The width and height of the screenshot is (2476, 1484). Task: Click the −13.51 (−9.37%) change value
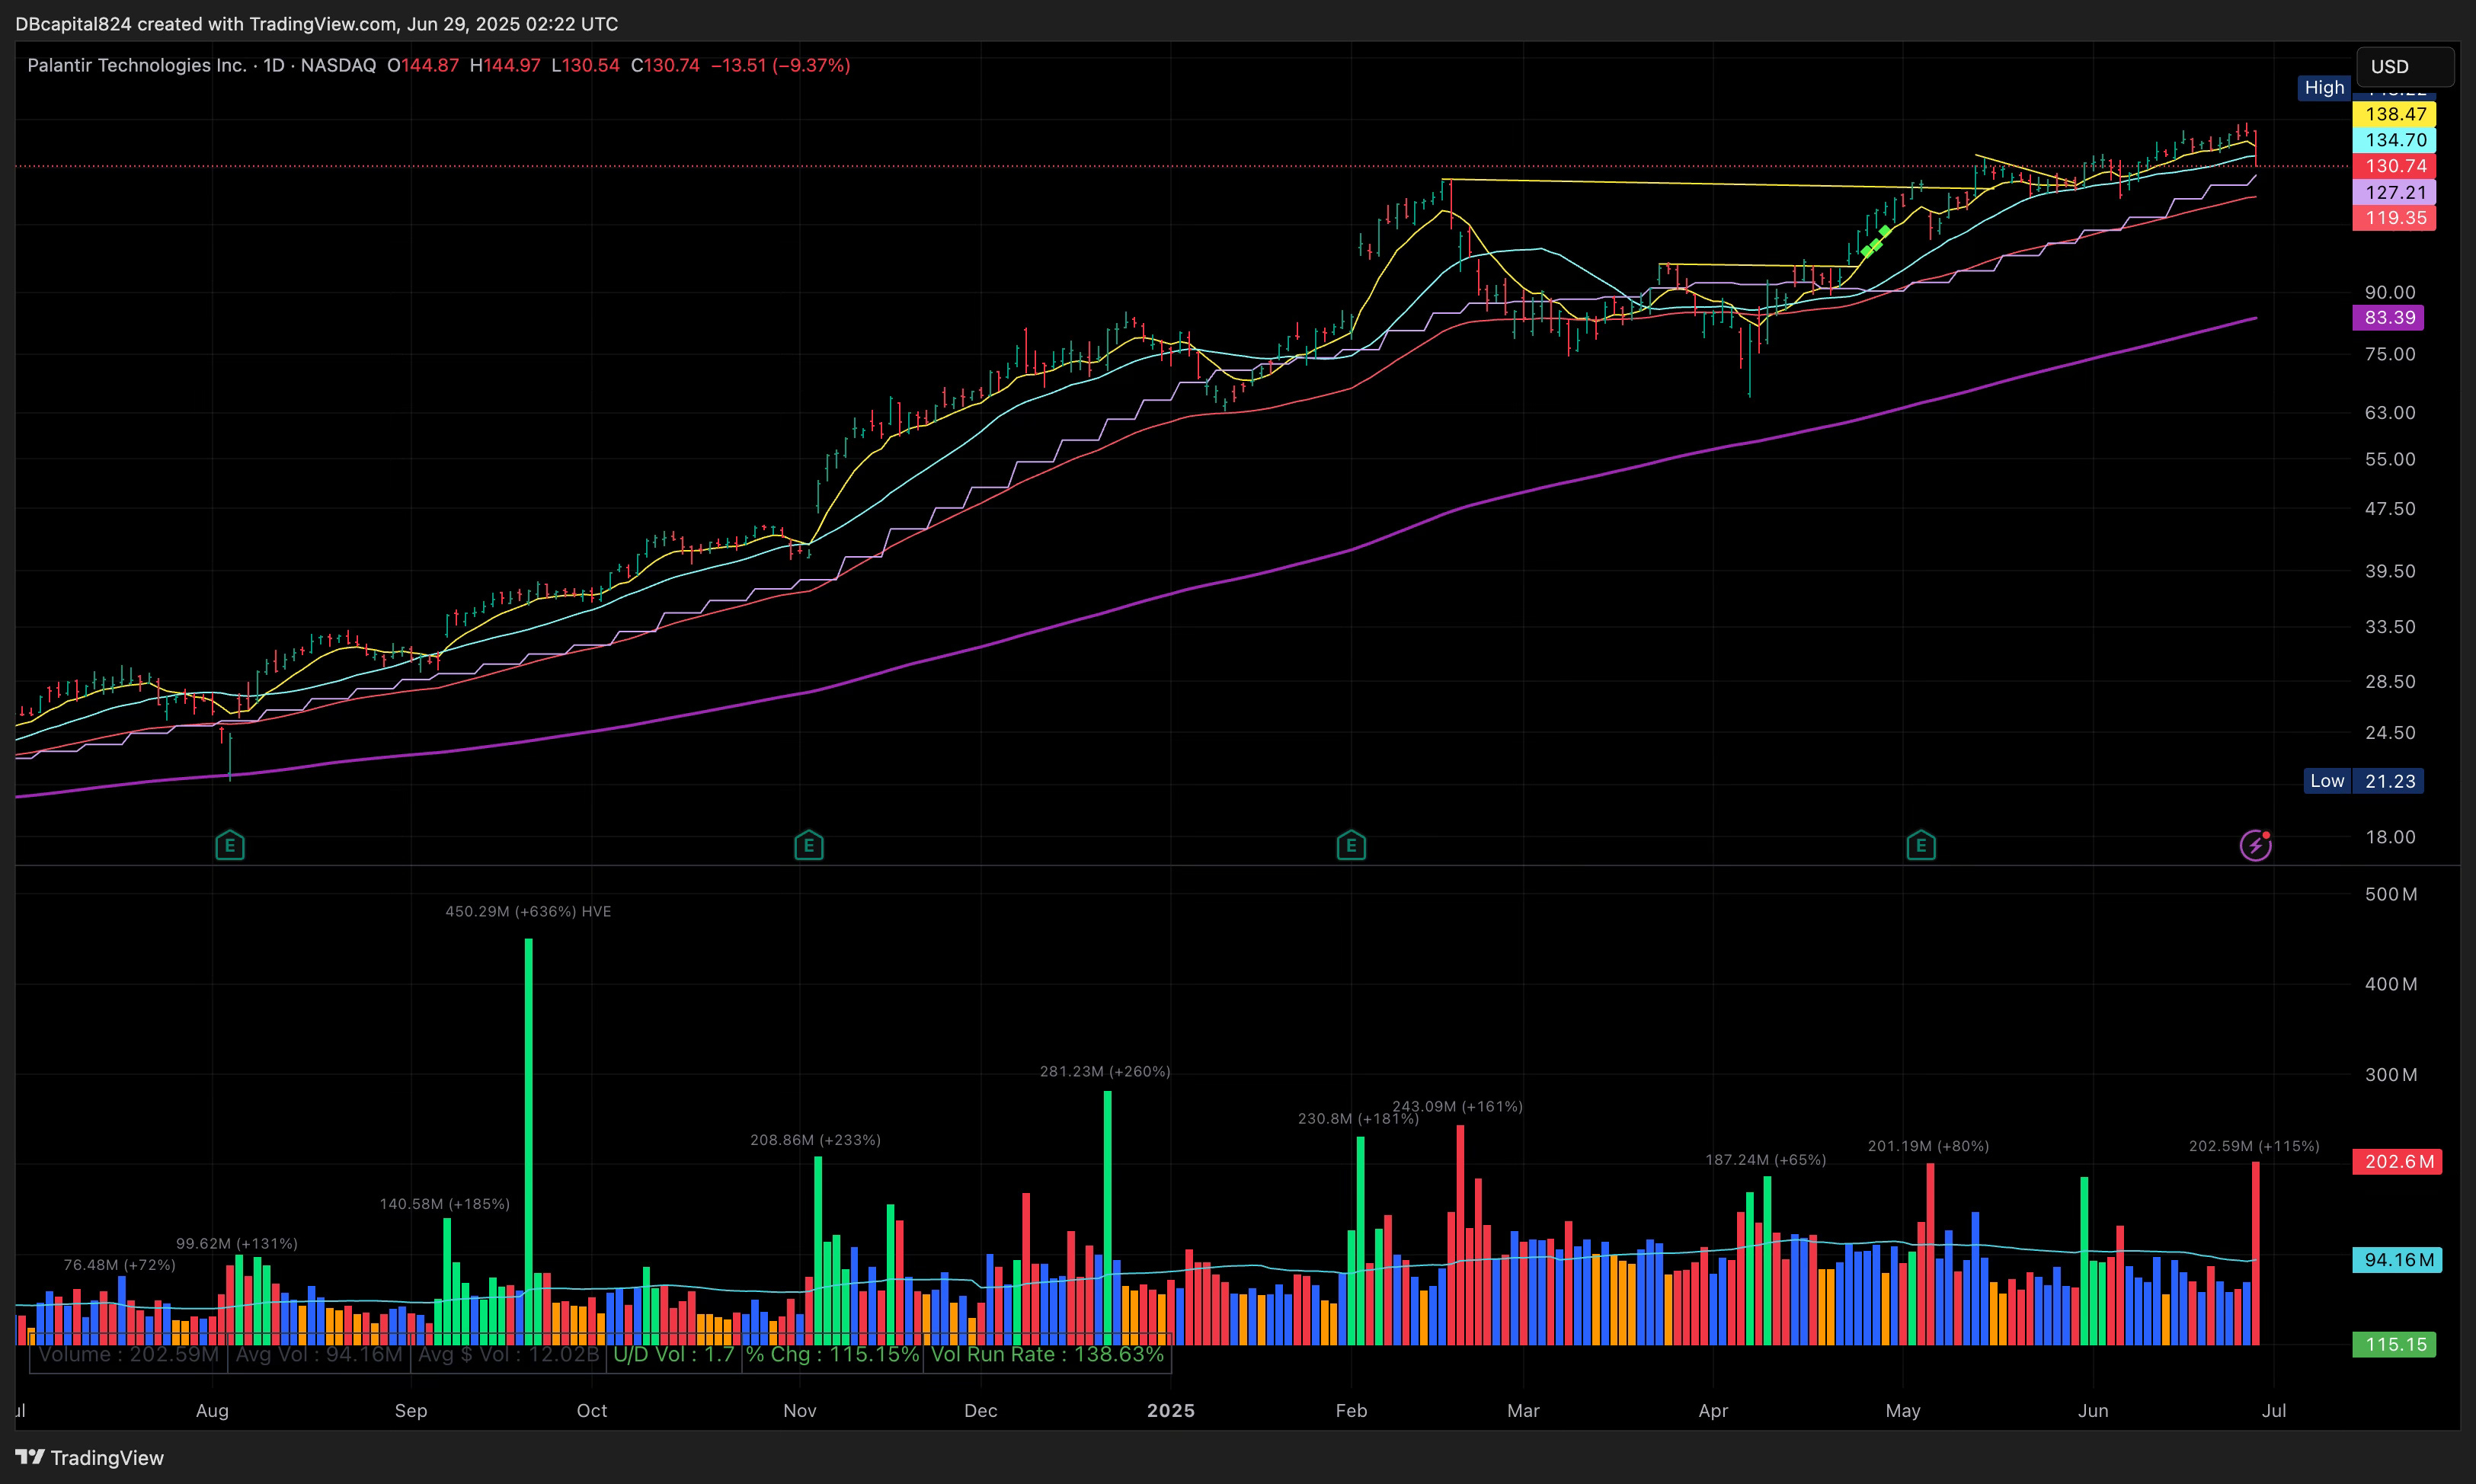click(x=781, y=65)
